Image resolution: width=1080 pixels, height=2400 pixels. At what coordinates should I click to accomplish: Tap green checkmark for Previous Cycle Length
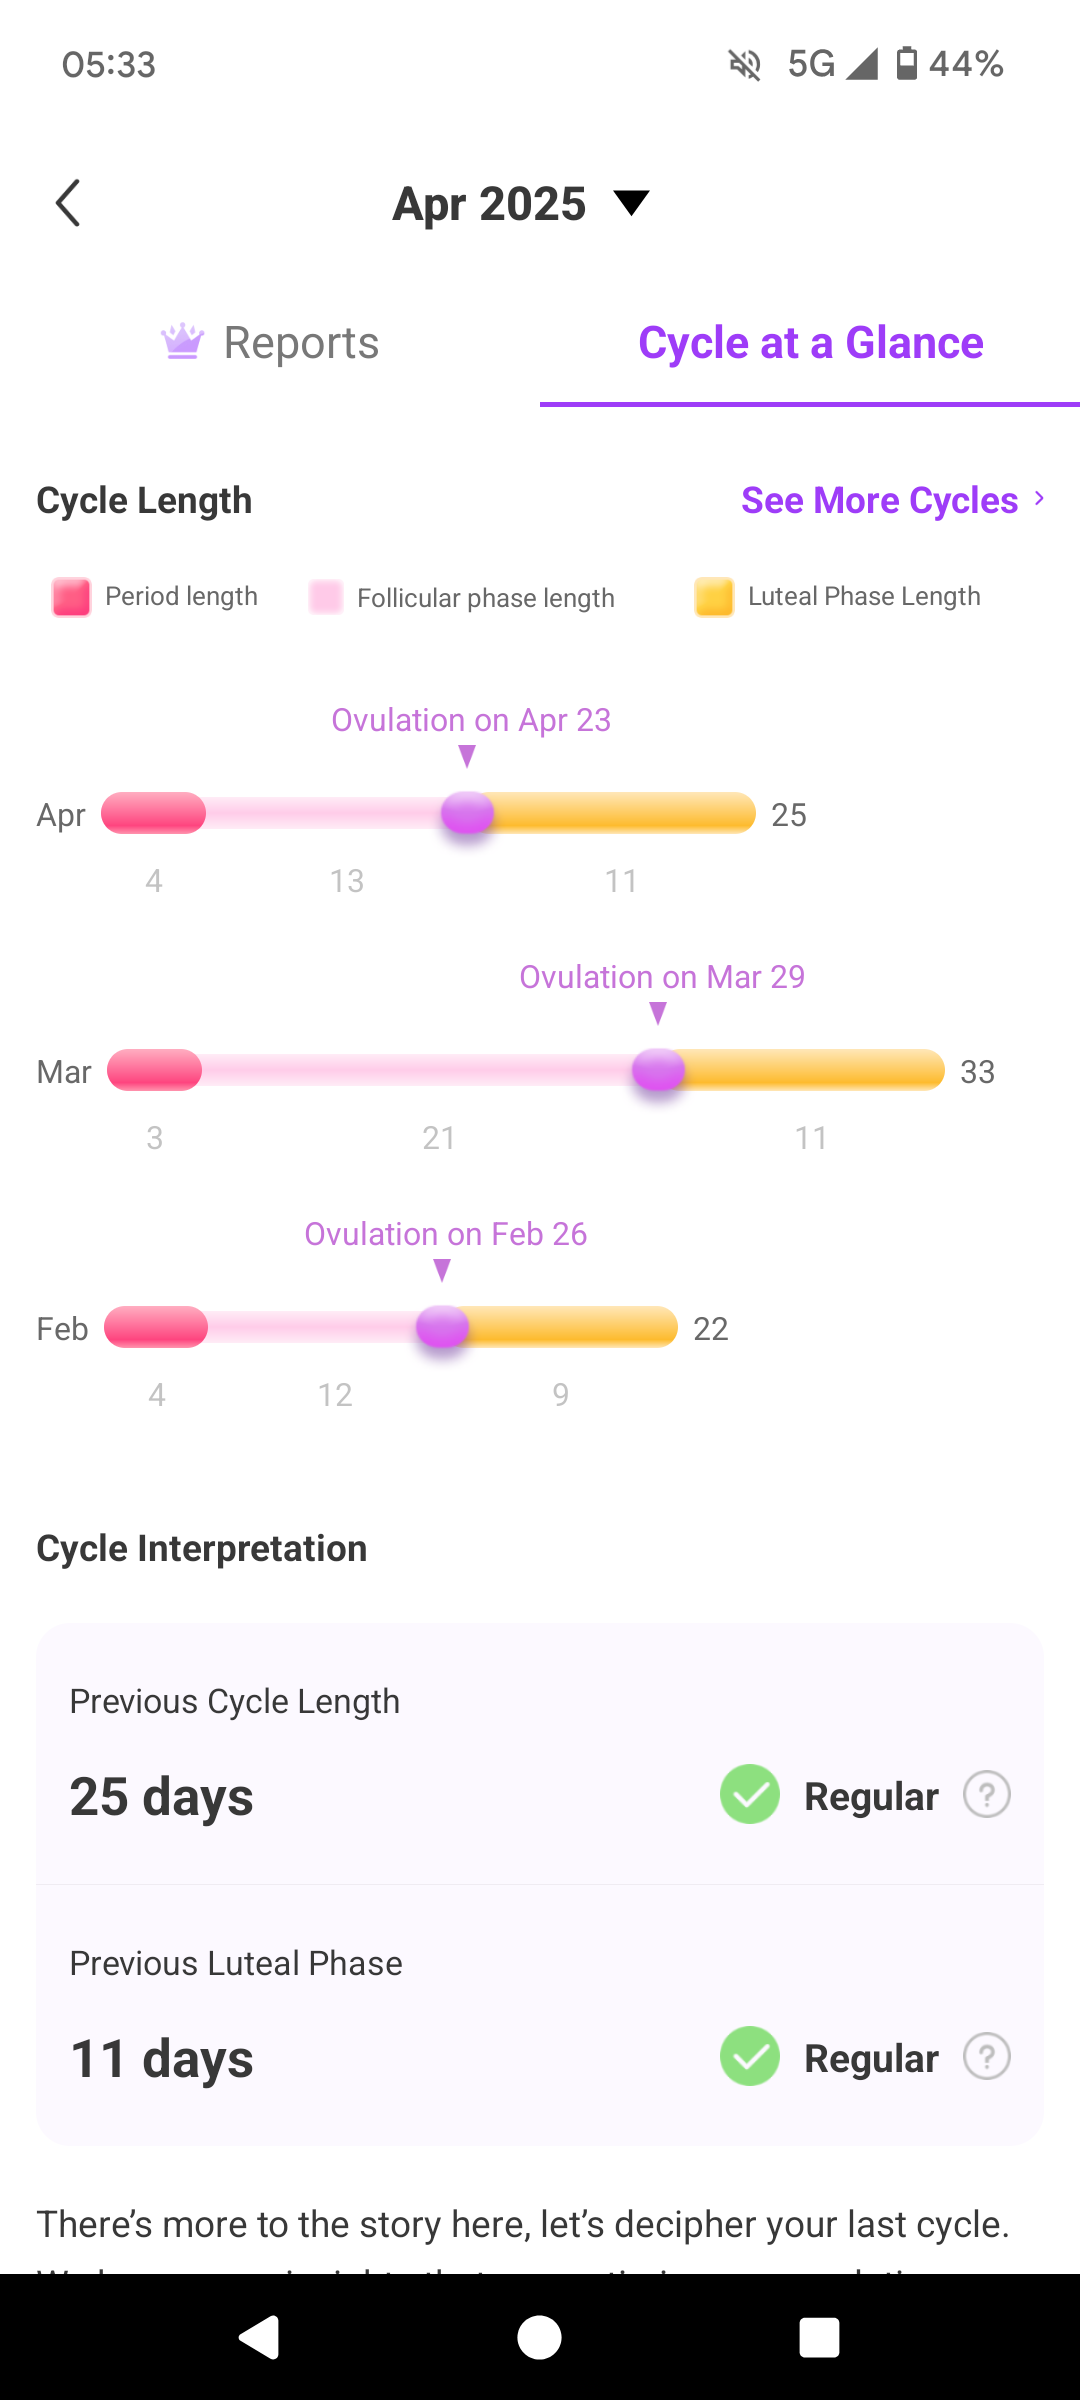(750, 1795)
